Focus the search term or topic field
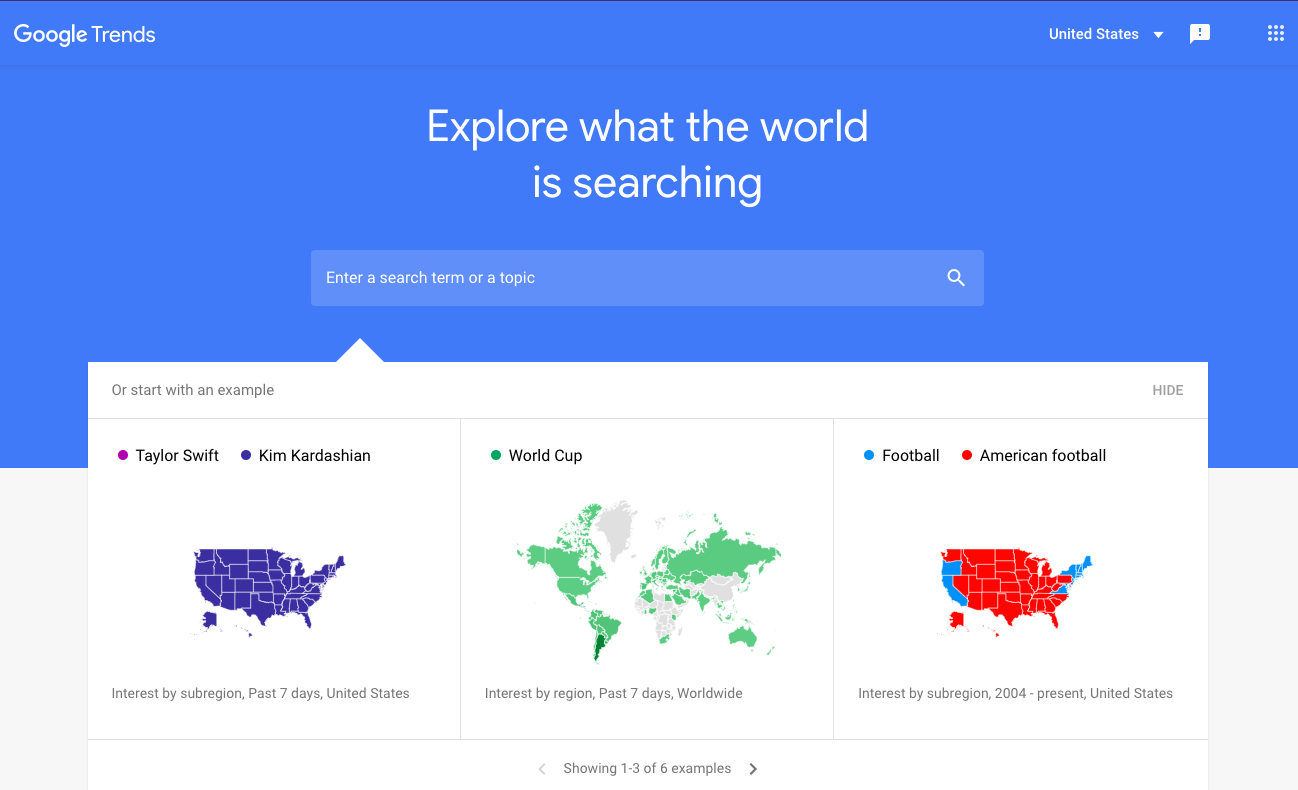Viewport: 1298px width, 790px height. pos(647,278)
